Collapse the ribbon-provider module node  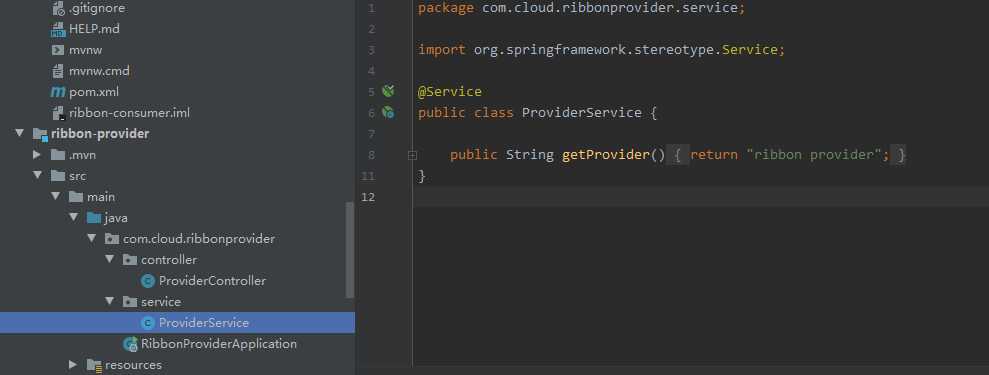[20, 134]
